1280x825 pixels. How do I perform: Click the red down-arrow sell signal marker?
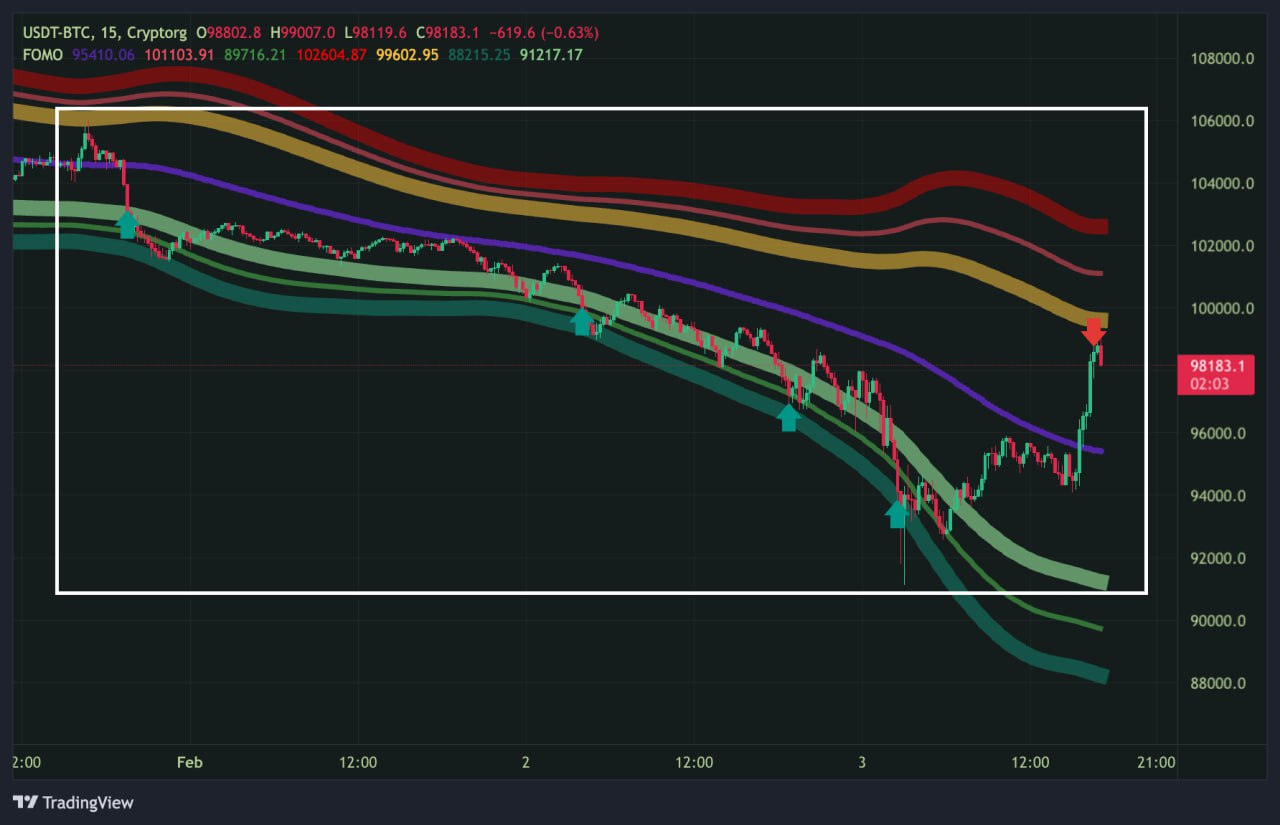(1094, 332)
